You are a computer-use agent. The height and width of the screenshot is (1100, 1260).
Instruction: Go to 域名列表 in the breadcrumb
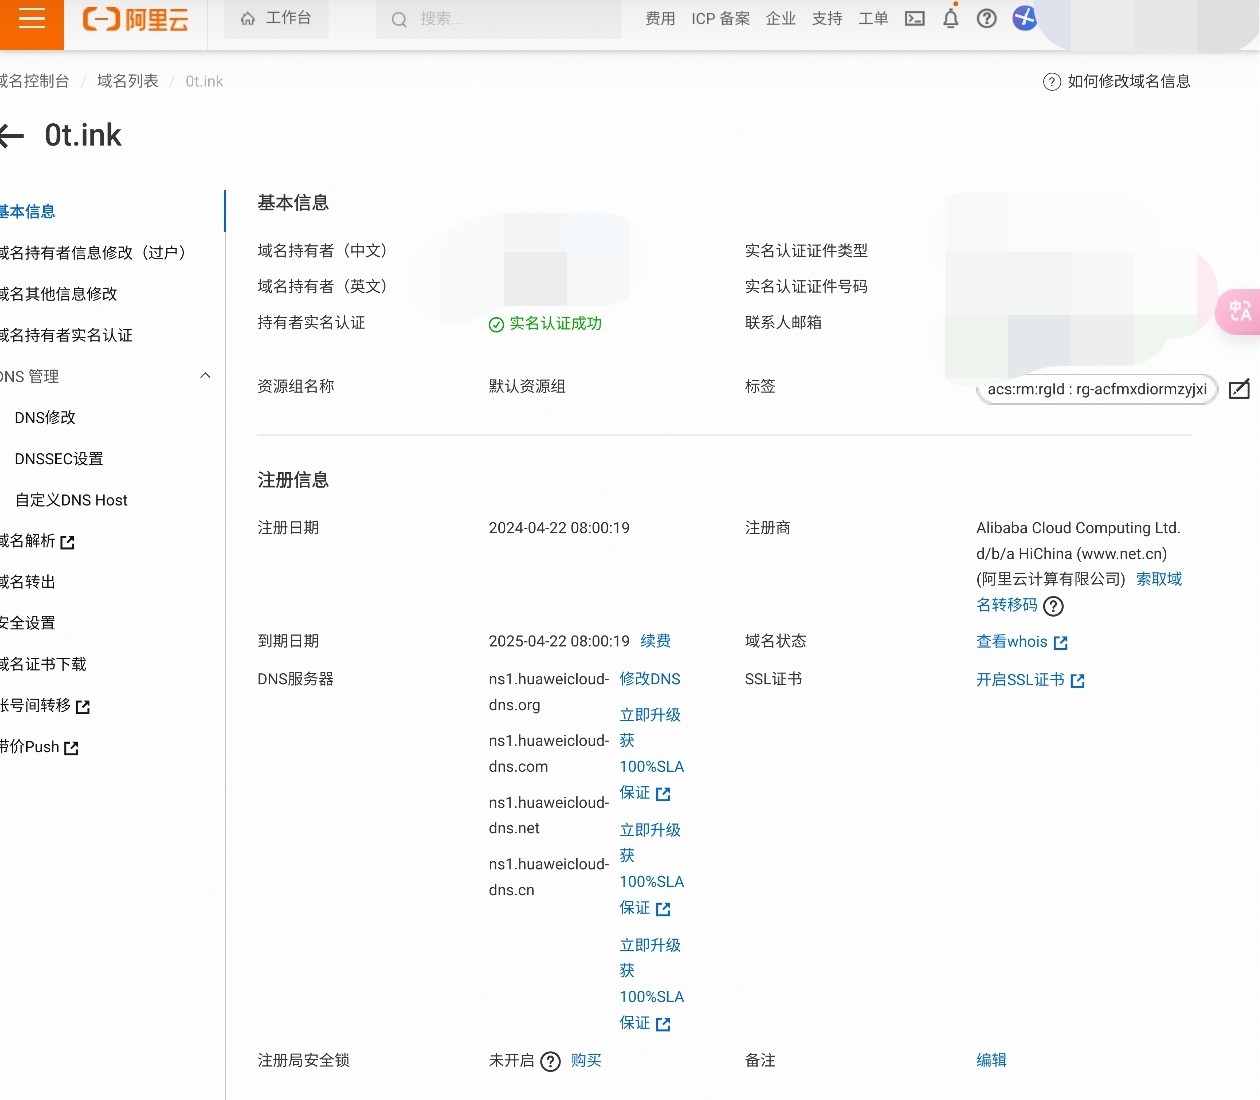pos(128,81)
